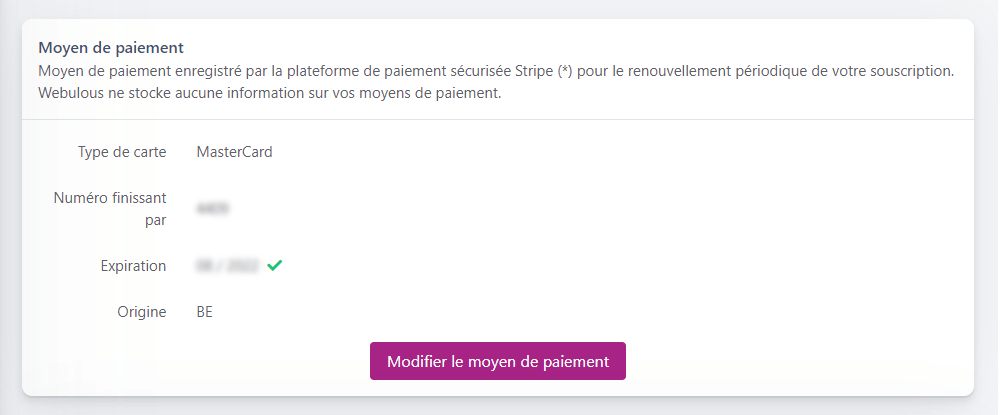1000x415 pixels.
Task: Click the Moyen de paiement heading
Action: coord(111,47)
